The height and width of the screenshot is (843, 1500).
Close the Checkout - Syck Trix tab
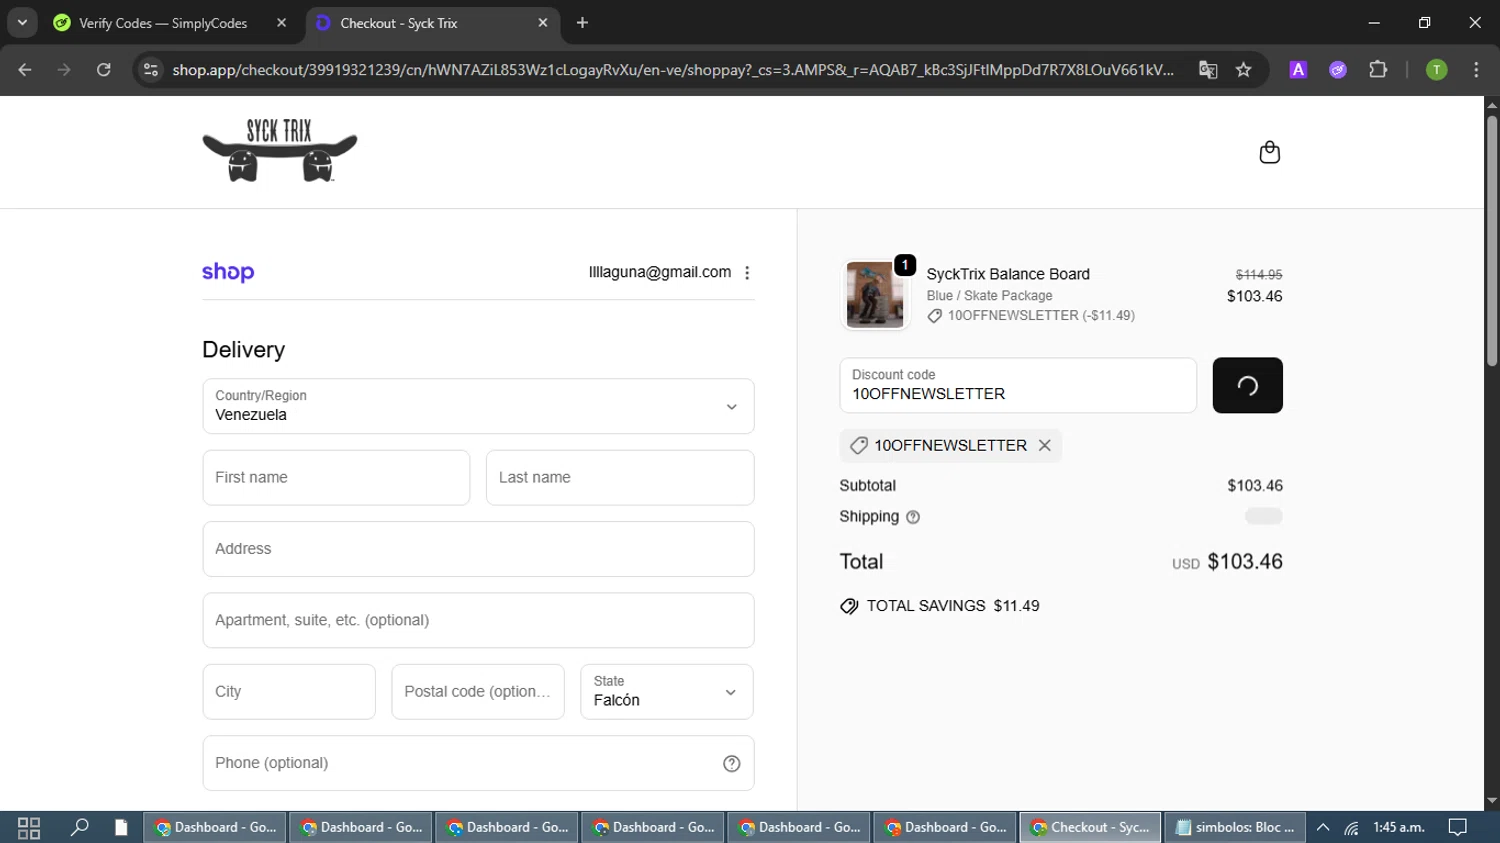point(542,22)
